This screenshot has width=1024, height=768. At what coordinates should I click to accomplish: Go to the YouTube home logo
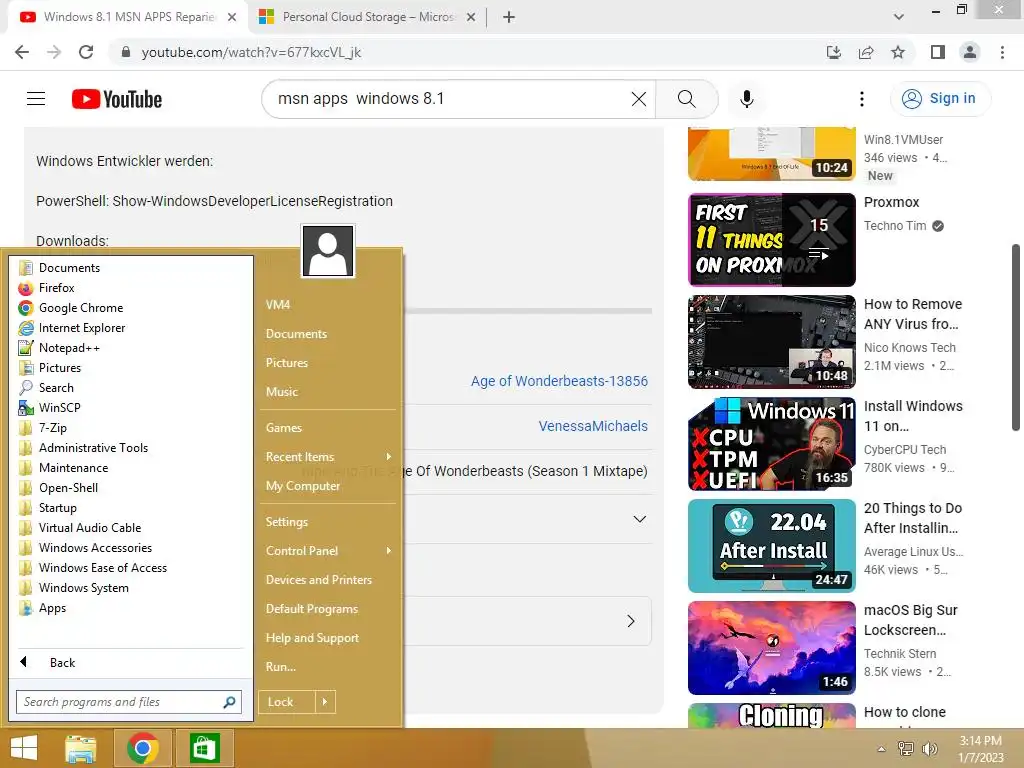point(117,99)
